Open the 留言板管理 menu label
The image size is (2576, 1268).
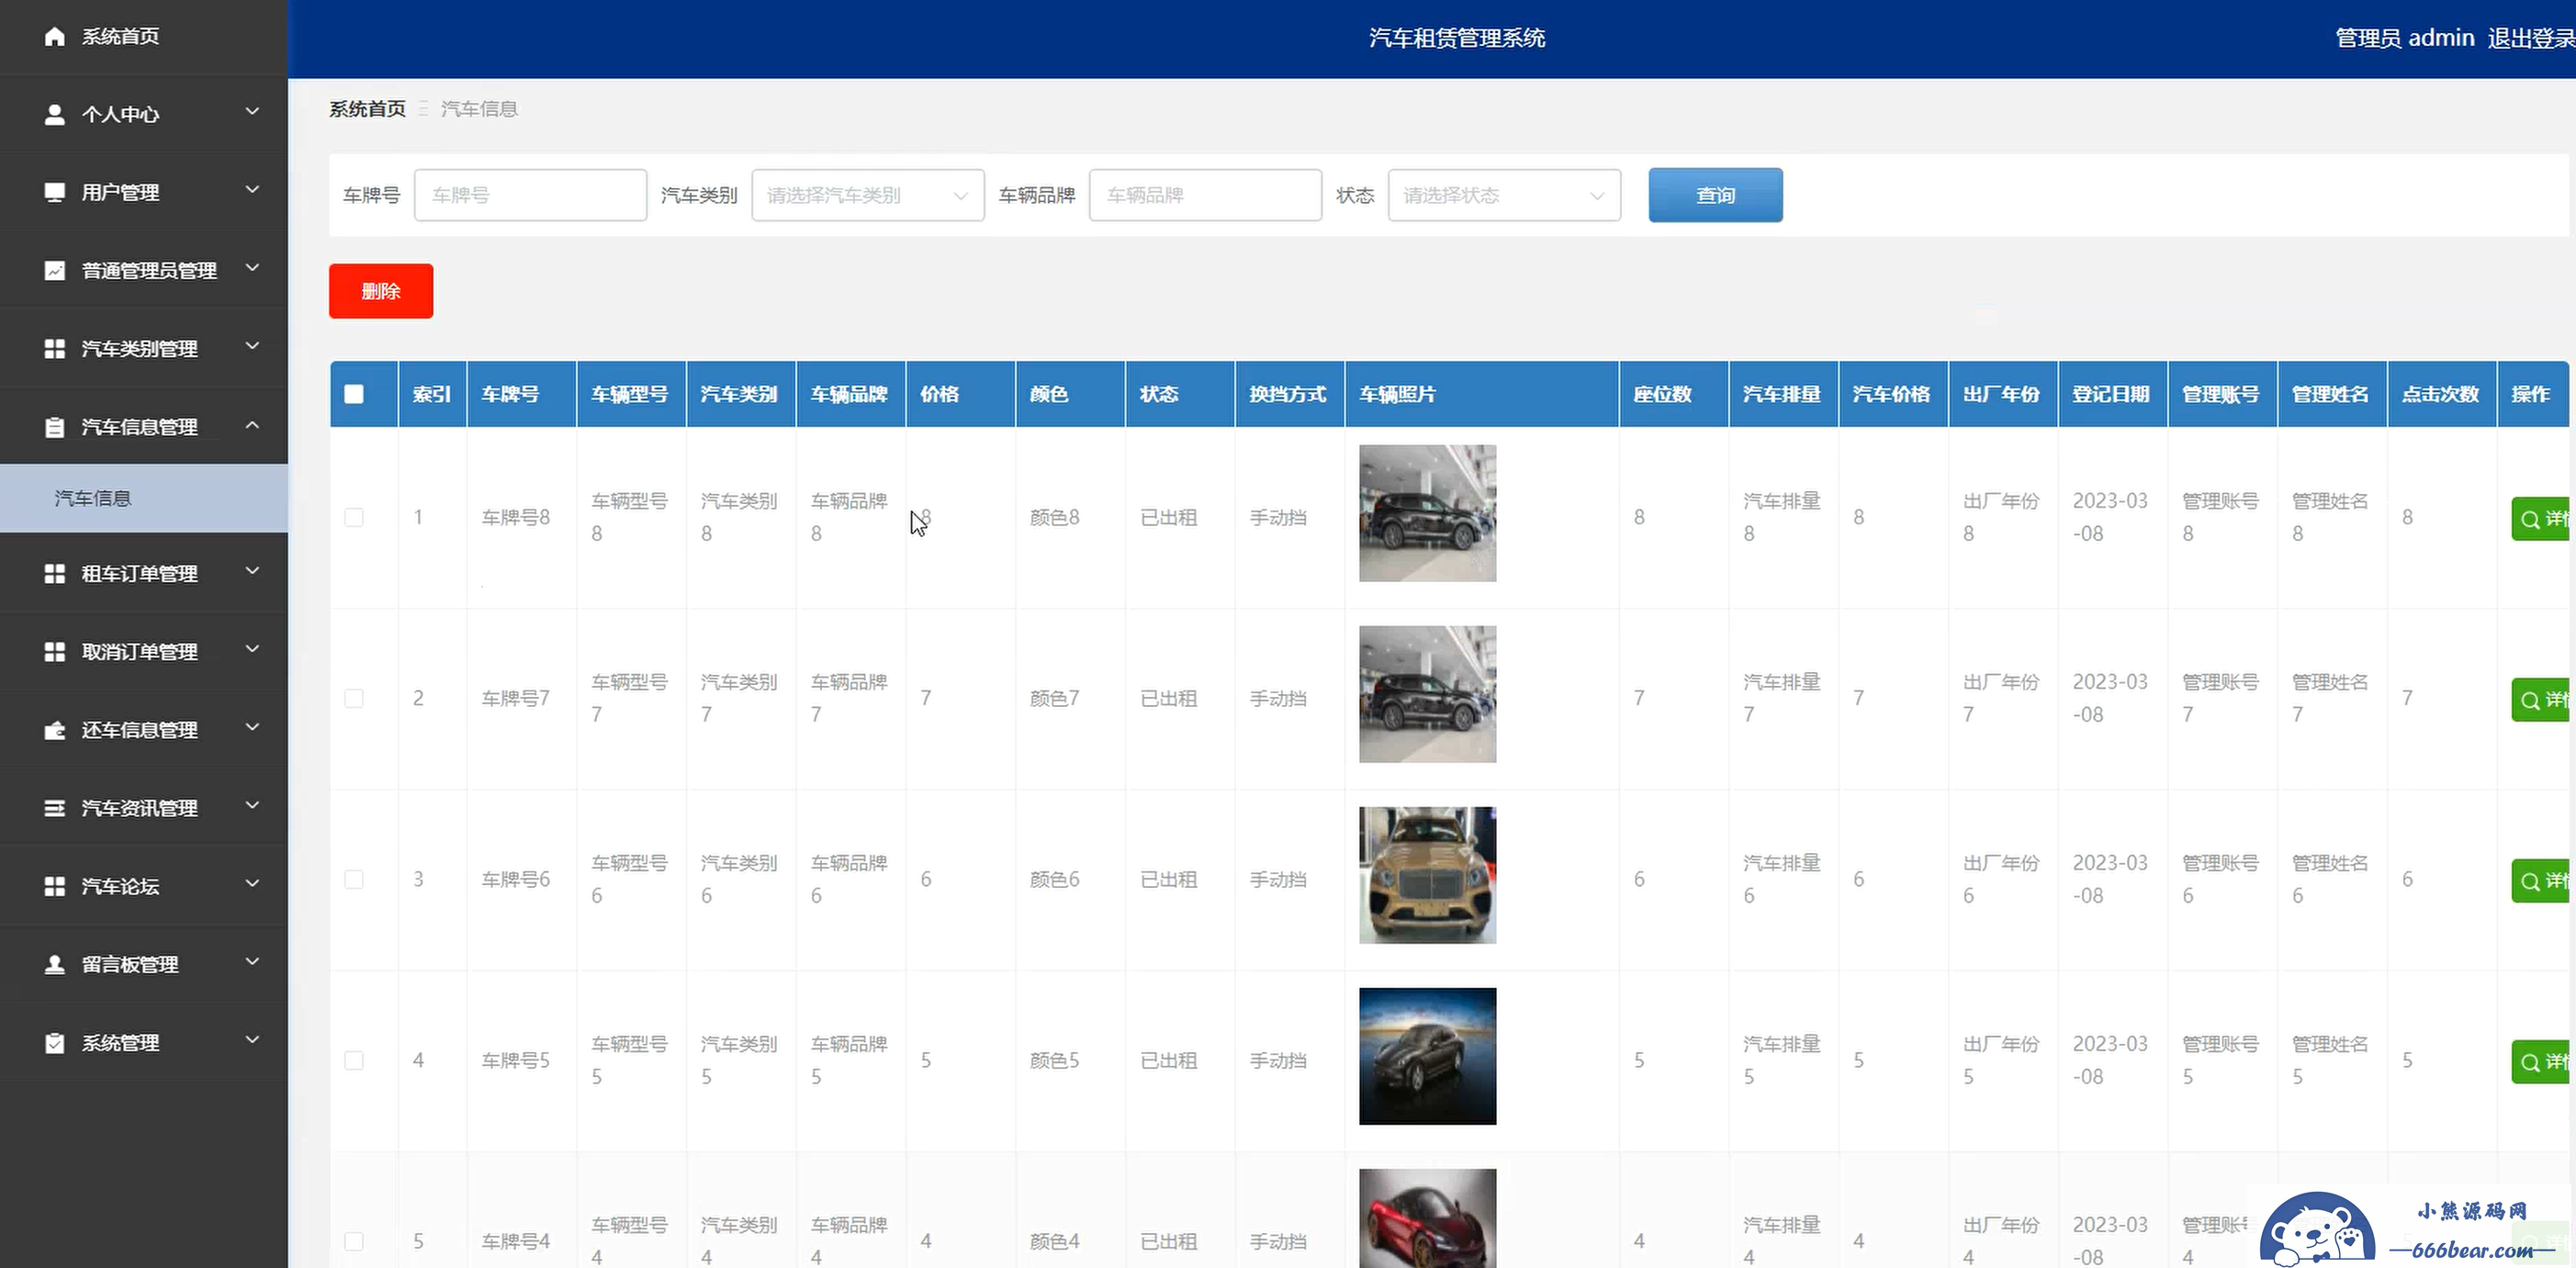click(130, 965)
